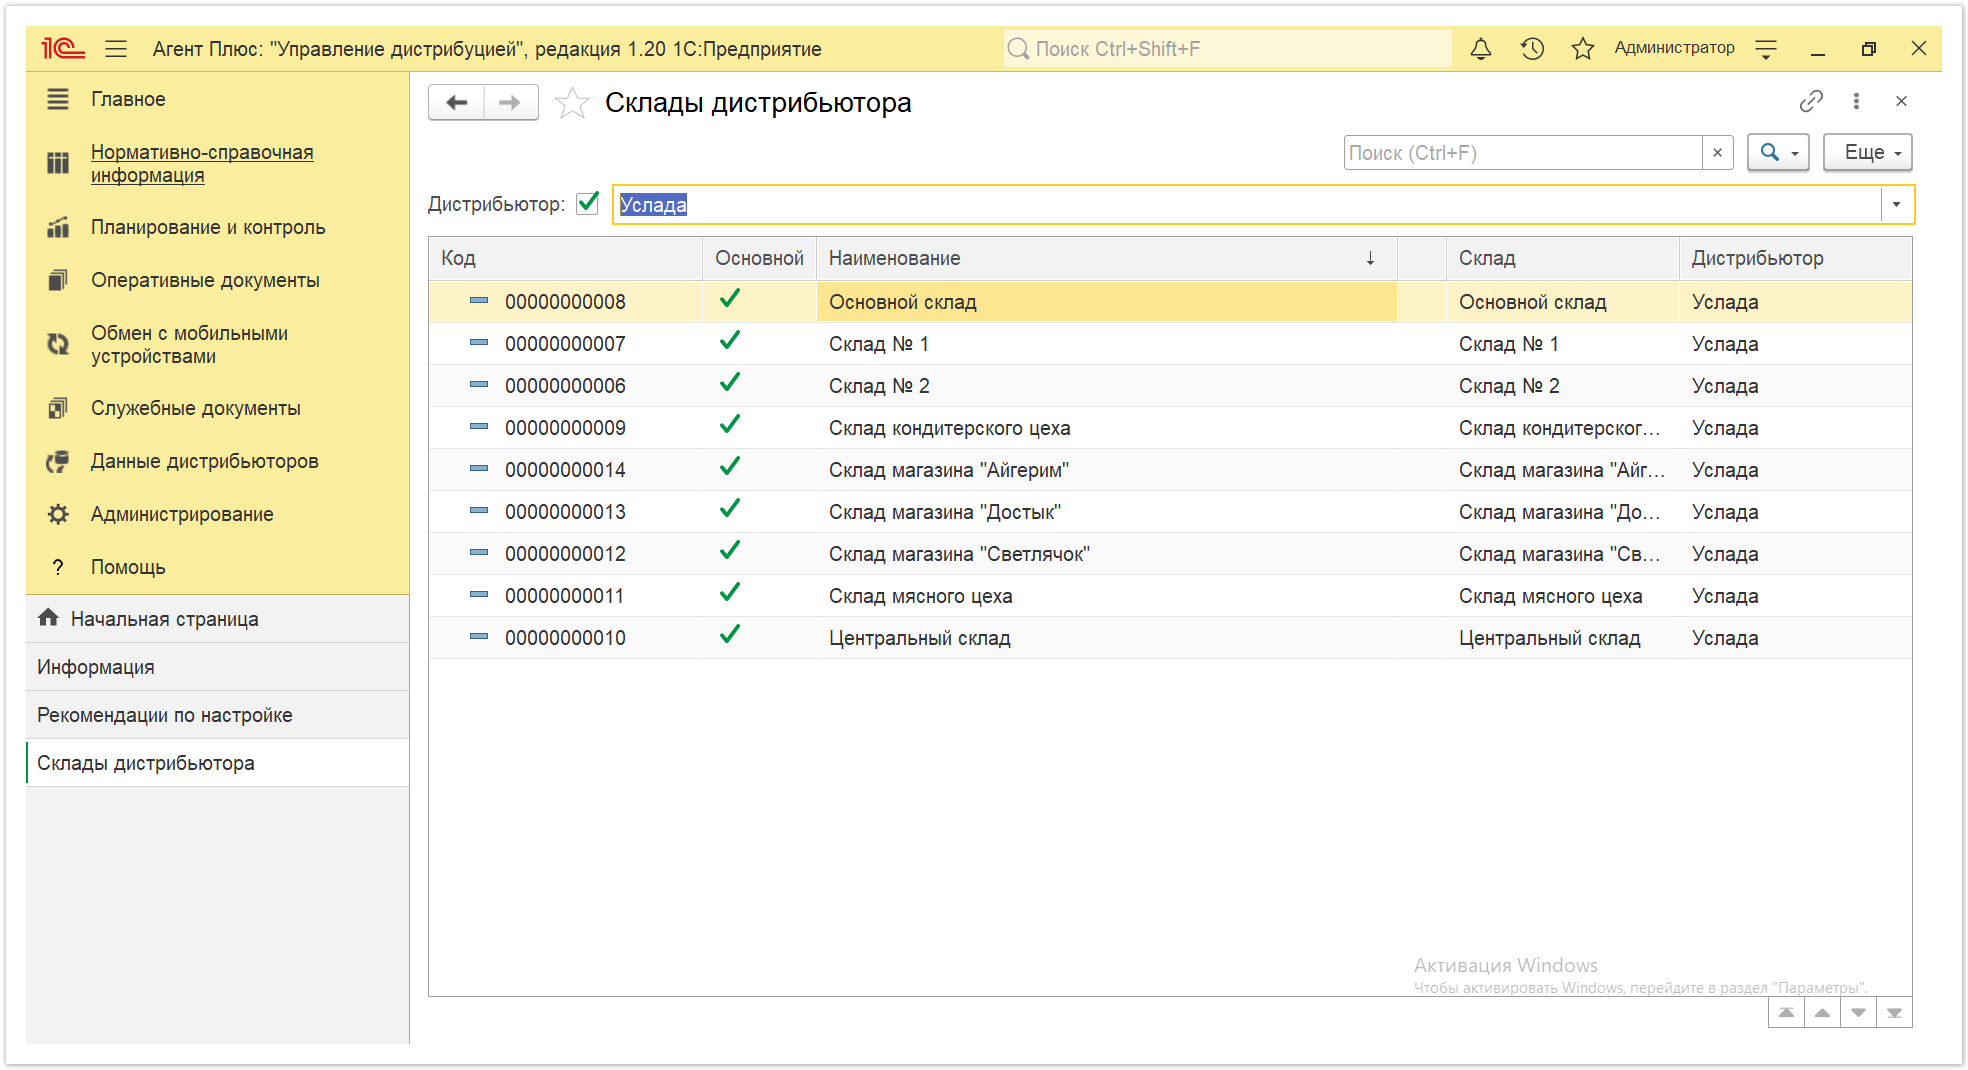
Task: Go back with the left arrow button
Action: coord(457,102)
